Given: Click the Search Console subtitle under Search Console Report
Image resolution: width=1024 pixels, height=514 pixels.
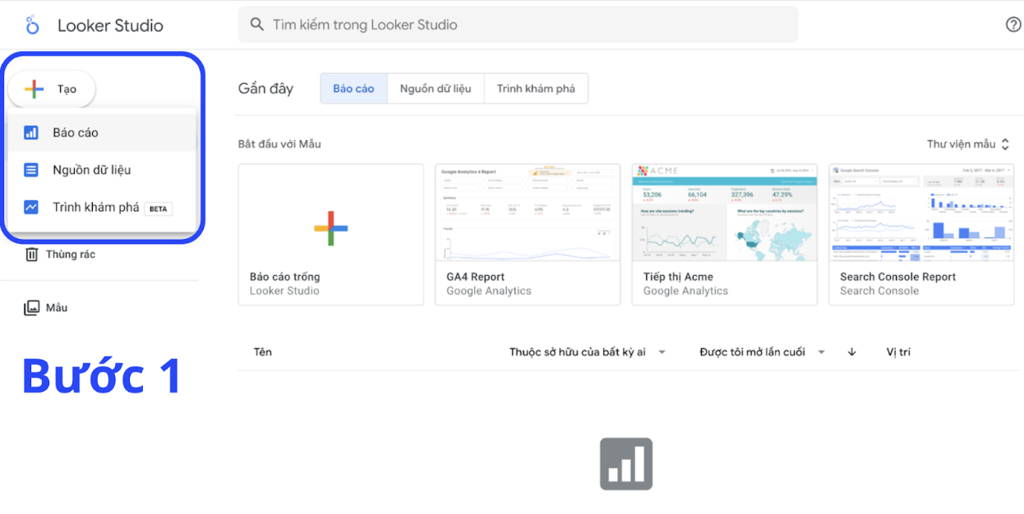Looking at the screenshot, I should 879,291.
